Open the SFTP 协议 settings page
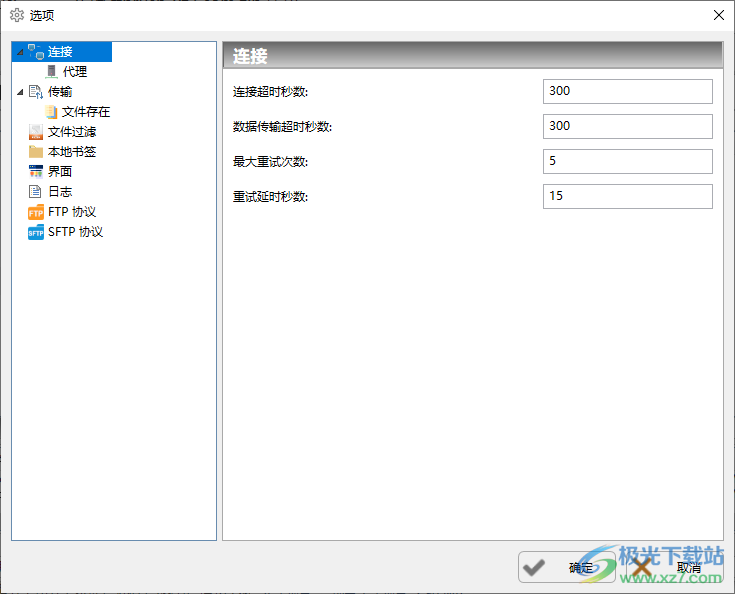The image size is (735, 594). [75, 232]
